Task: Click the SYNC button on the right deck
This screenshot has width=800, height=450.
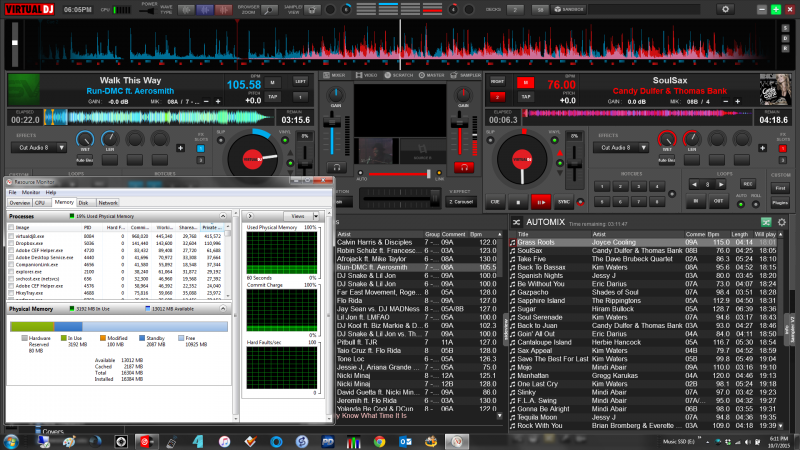Action: click(563, 202)
